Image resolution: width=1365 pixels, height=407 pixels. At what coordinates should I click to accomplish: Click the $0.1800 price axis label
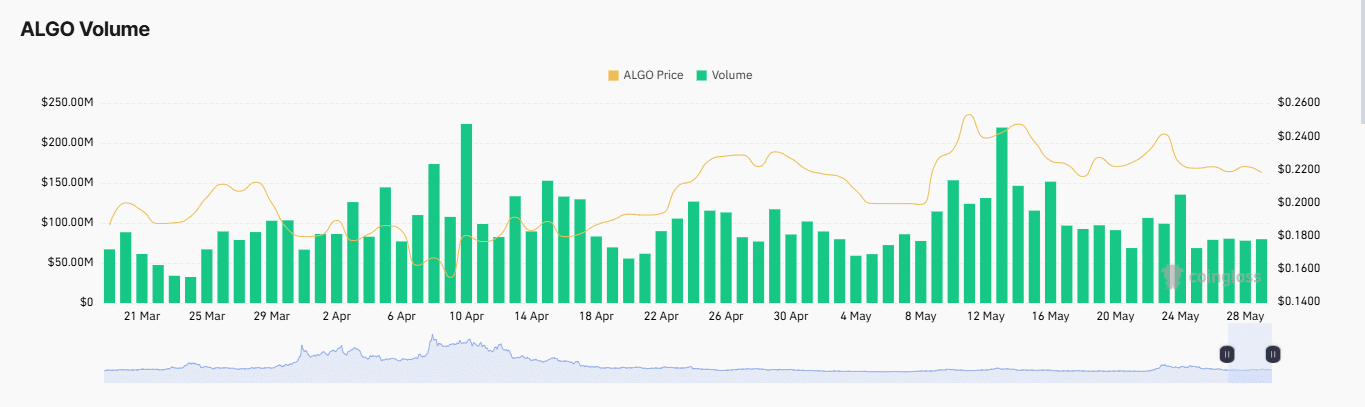1299,235
